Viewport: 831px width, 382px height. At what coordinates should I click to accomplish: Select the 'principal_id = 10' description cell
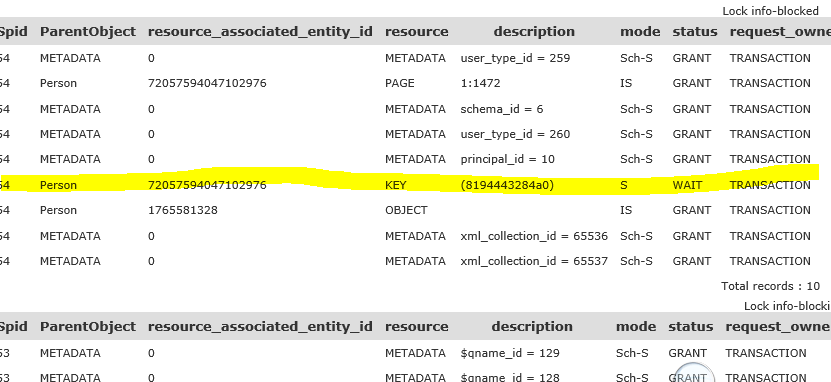pyautogui.click(x=507, y=159)
